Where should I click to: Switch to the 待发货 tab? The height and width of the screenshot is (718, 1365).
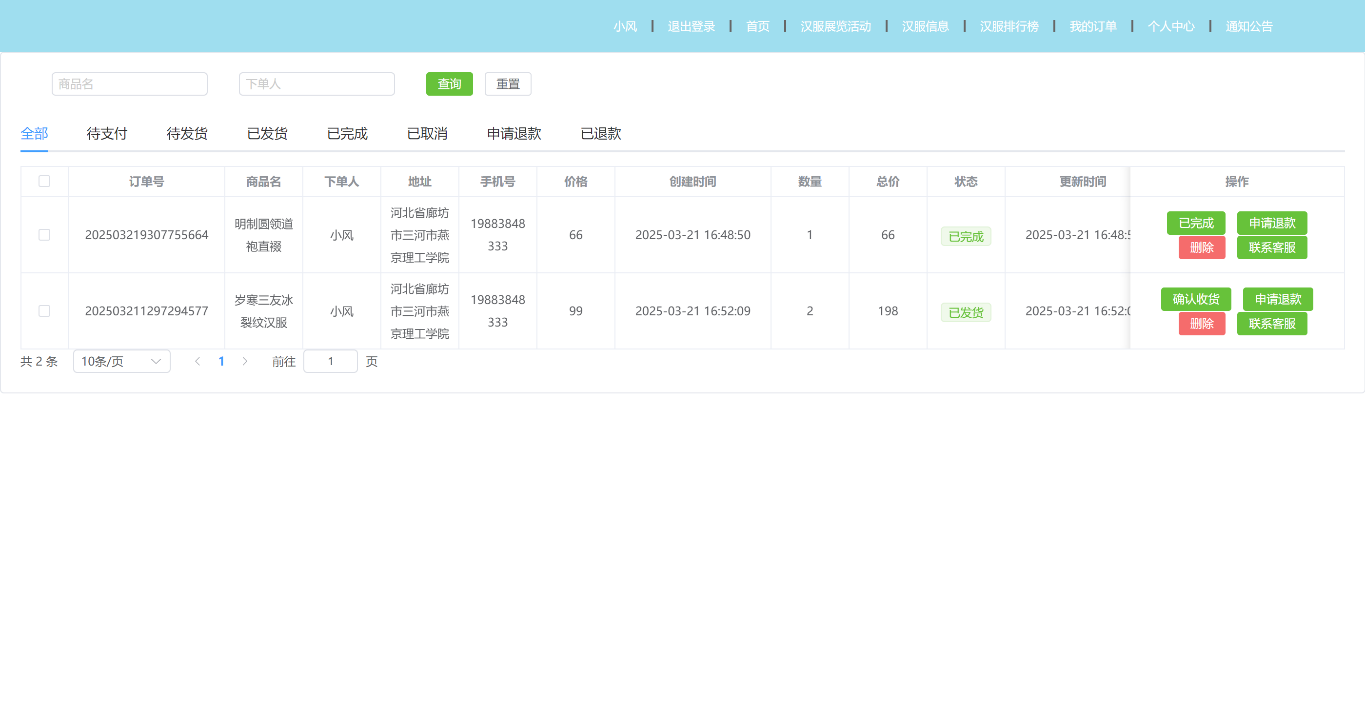pyautogui.click(x=187, y=133)
